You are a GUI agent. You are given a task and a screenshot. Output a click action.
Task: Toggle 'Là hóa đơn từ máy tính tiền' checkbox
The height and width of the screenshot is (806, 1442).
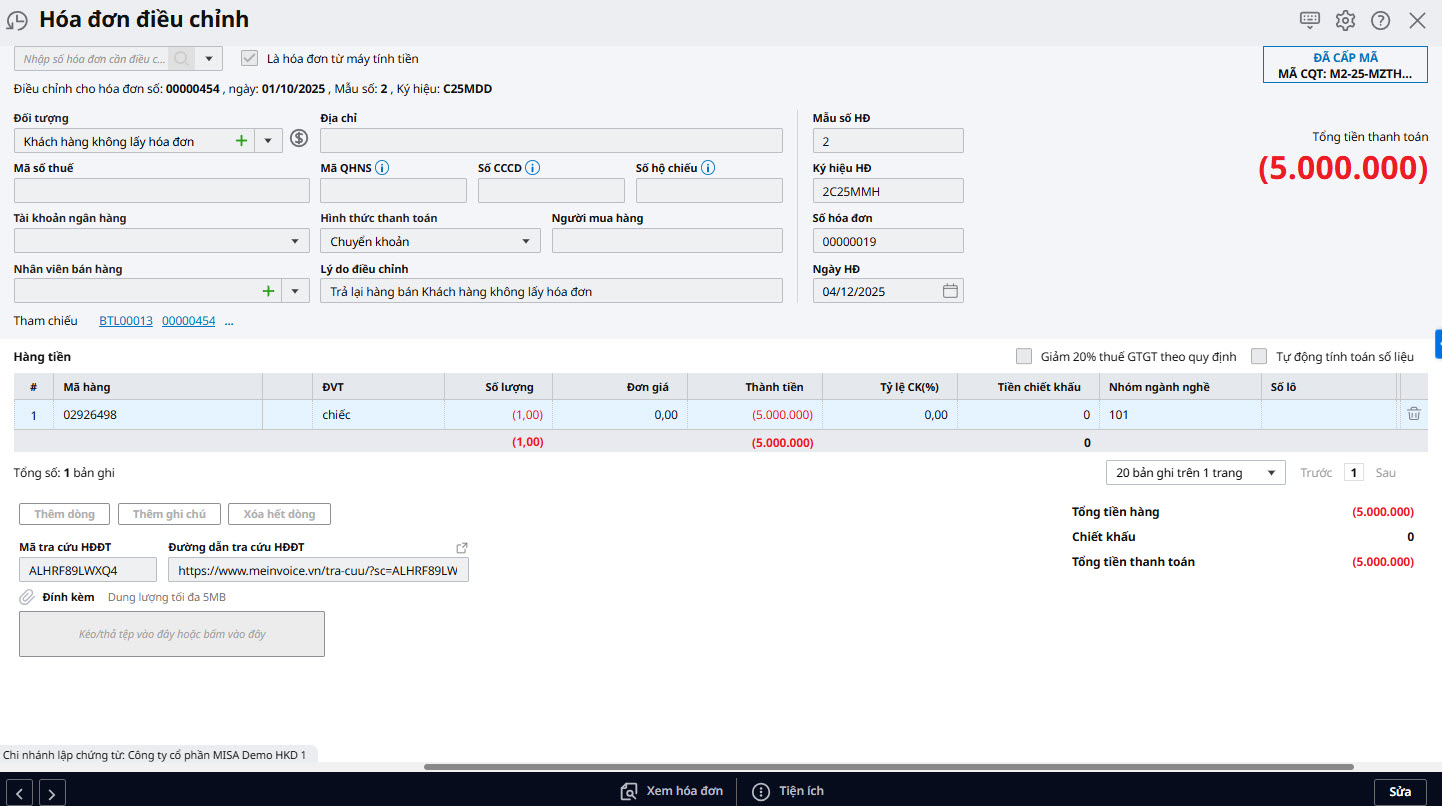point(250,59)
